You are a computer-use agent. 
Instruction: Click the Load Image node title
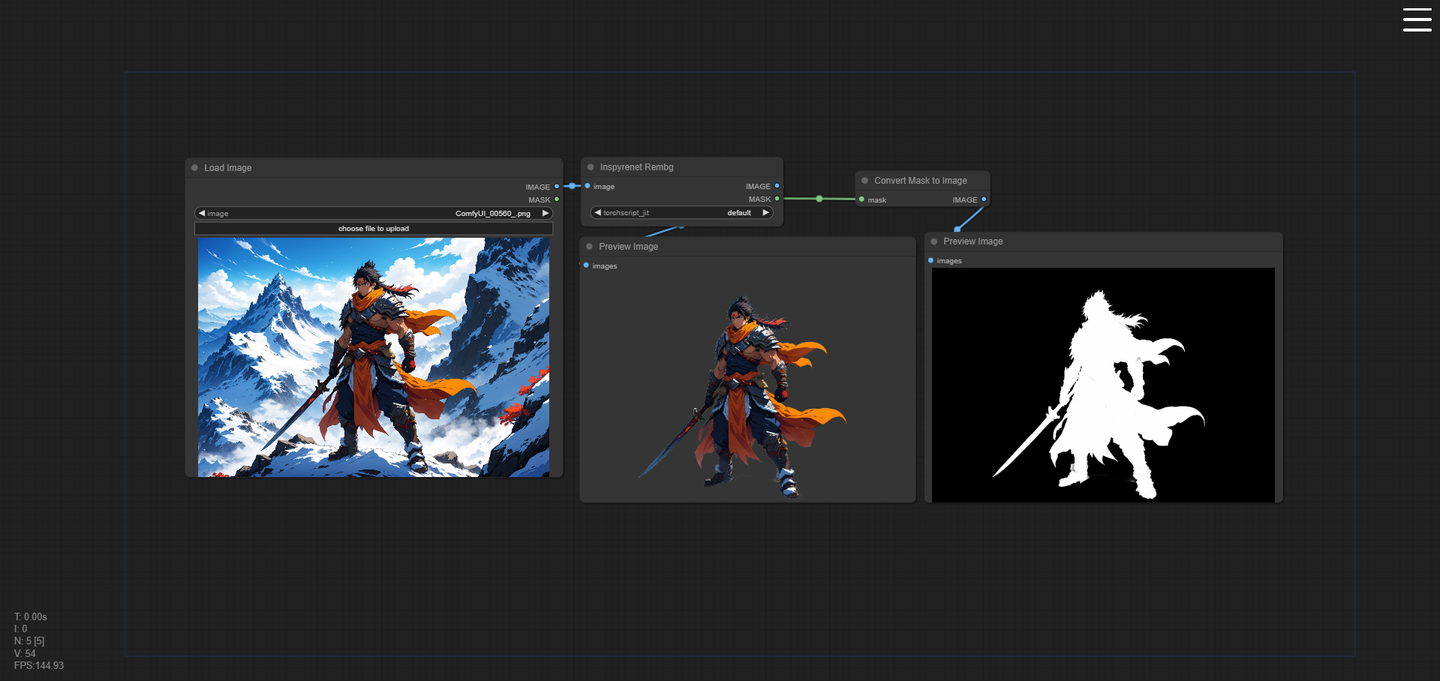[228, 168]
